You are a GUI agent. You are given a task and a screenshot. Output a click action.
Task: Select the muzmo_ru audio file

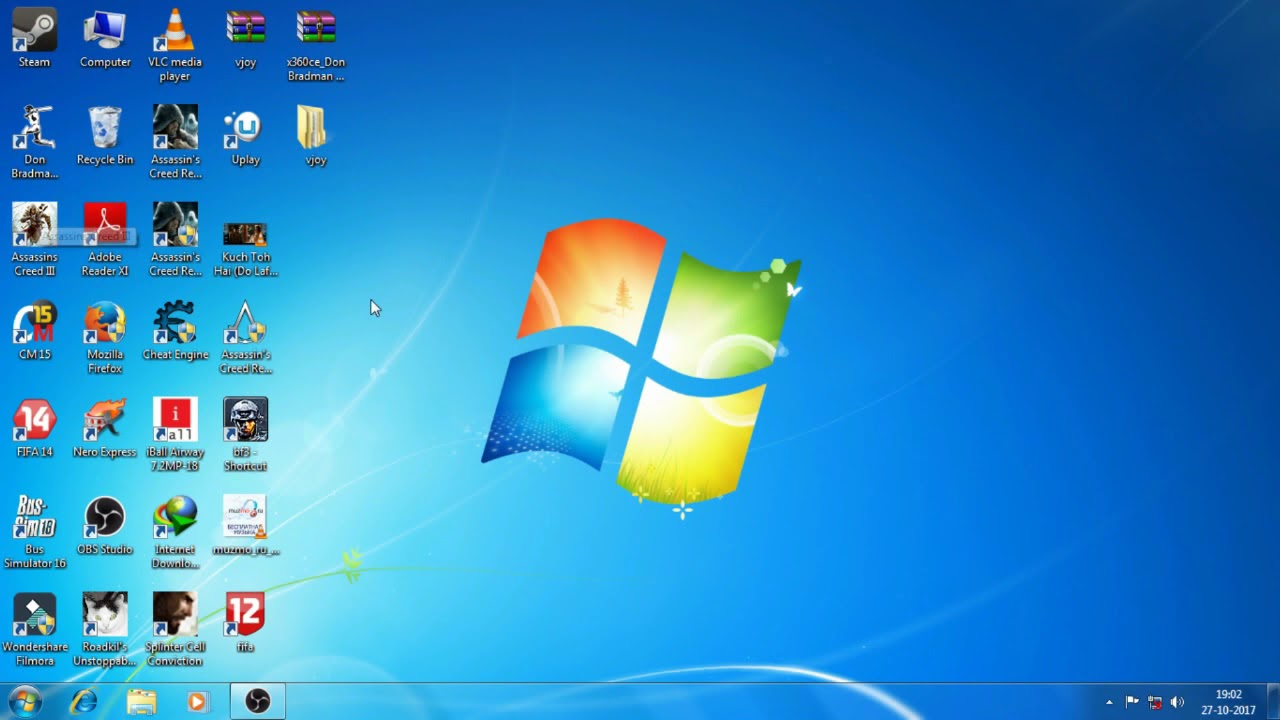coord(245,526)
